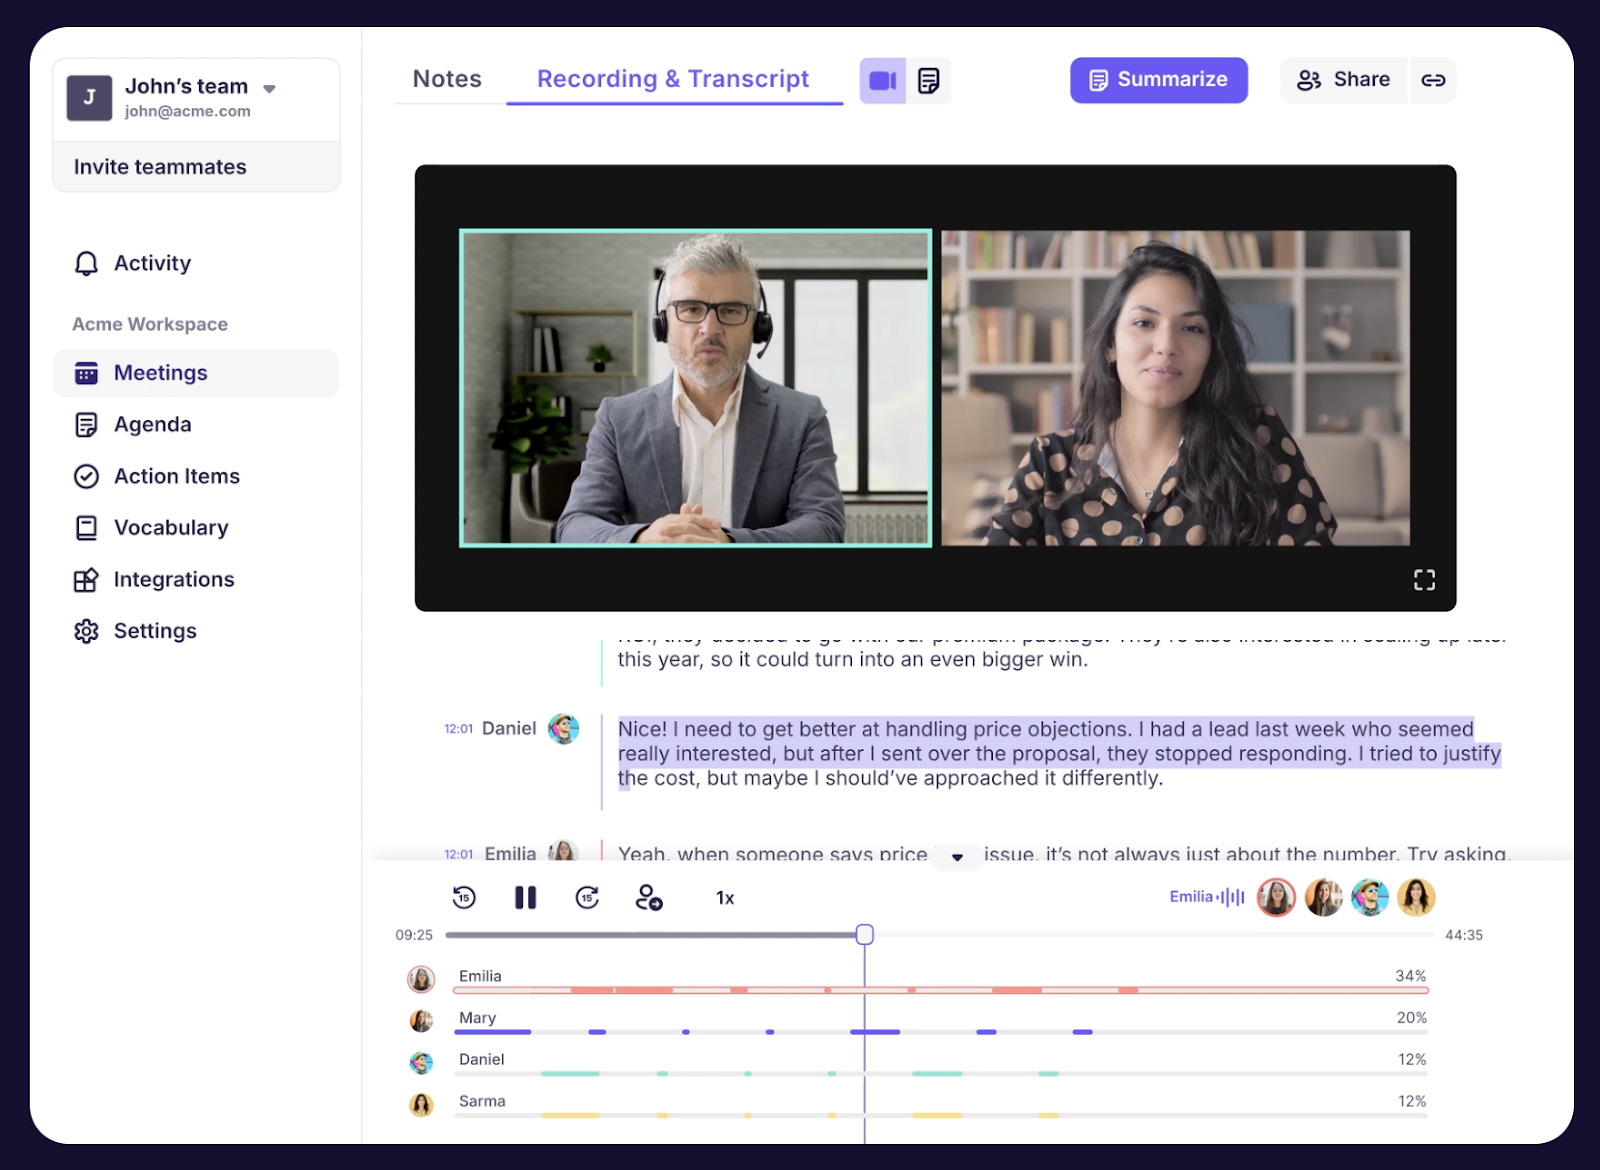The image size is (1600, 1170).
Task: Click the scroll-down arrow in the transcript
Action: (x=957, y=857)
